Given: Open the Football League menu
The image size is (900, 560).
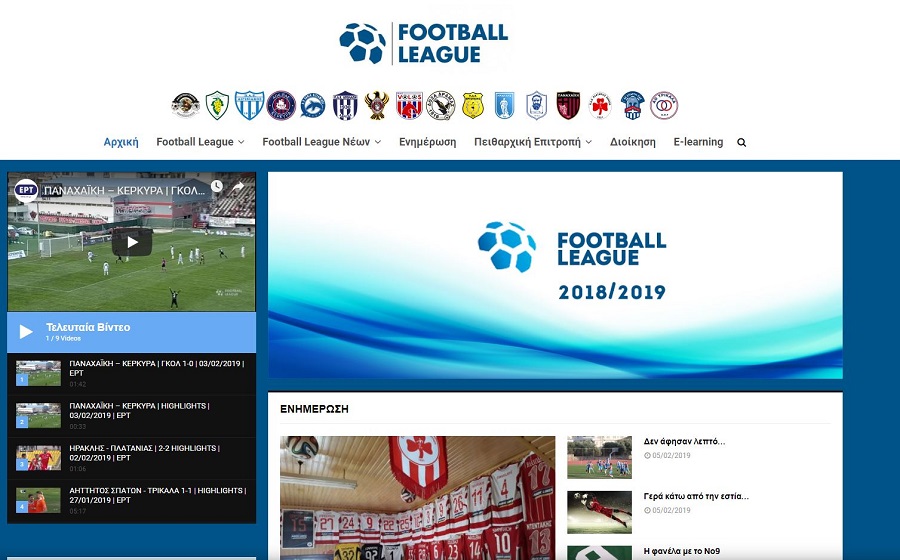Looking at the screenshot, I should (195, 142).
